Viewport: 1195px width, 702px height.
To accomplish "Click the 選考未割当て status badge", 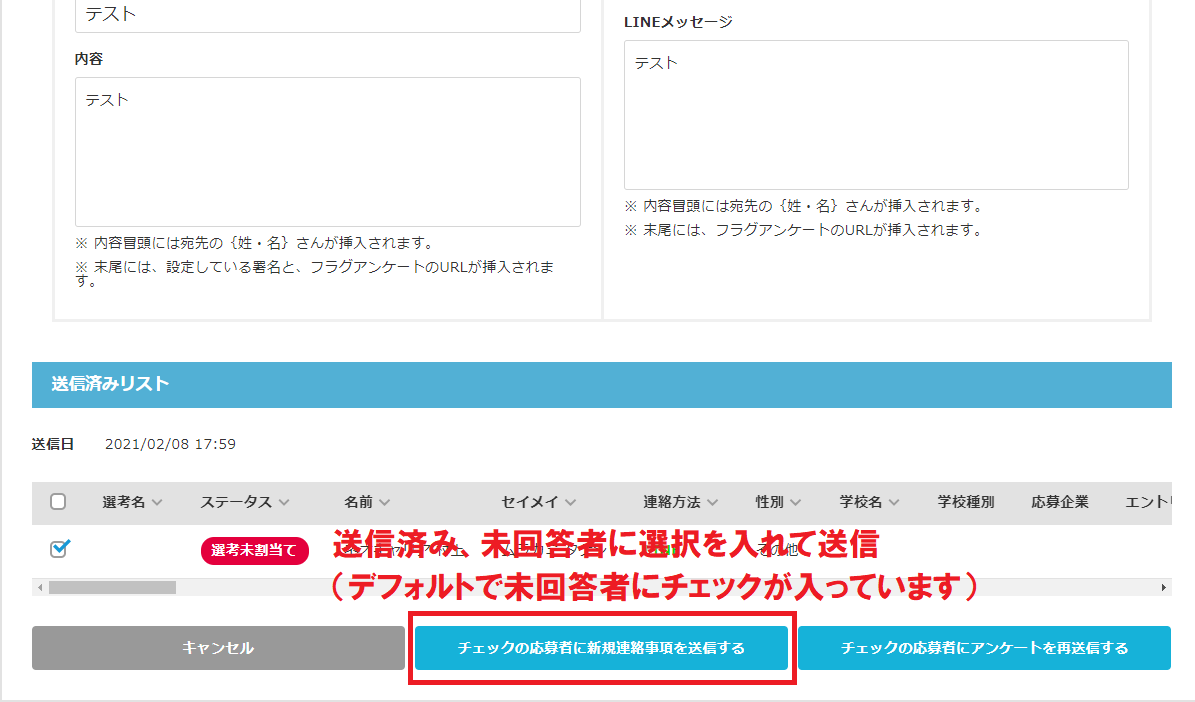I will click(x=255, y=550).
